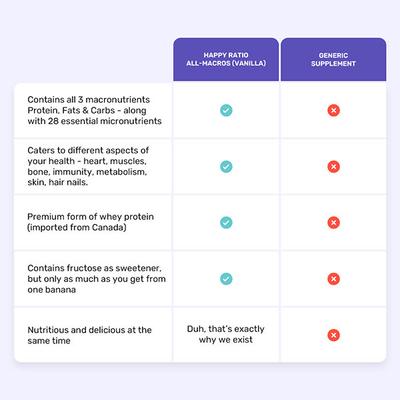Select the Happy Ratio All-Macros (Vanilla) column header
Viewport: 400px width, 400px height.
pyautogui.click(x=226, y=59)
